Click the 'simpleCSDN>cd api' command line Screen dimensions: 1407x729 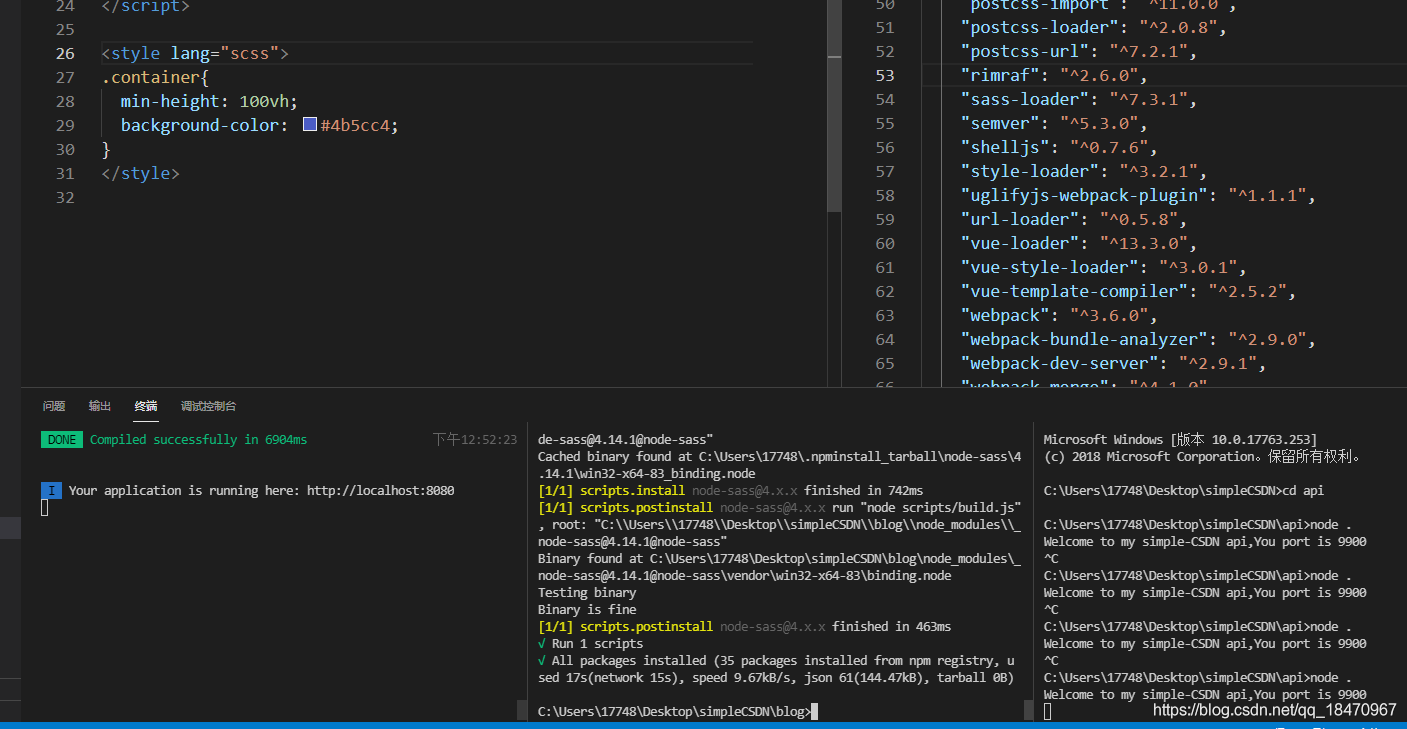pyautogui.click(x=1183, y=491)
